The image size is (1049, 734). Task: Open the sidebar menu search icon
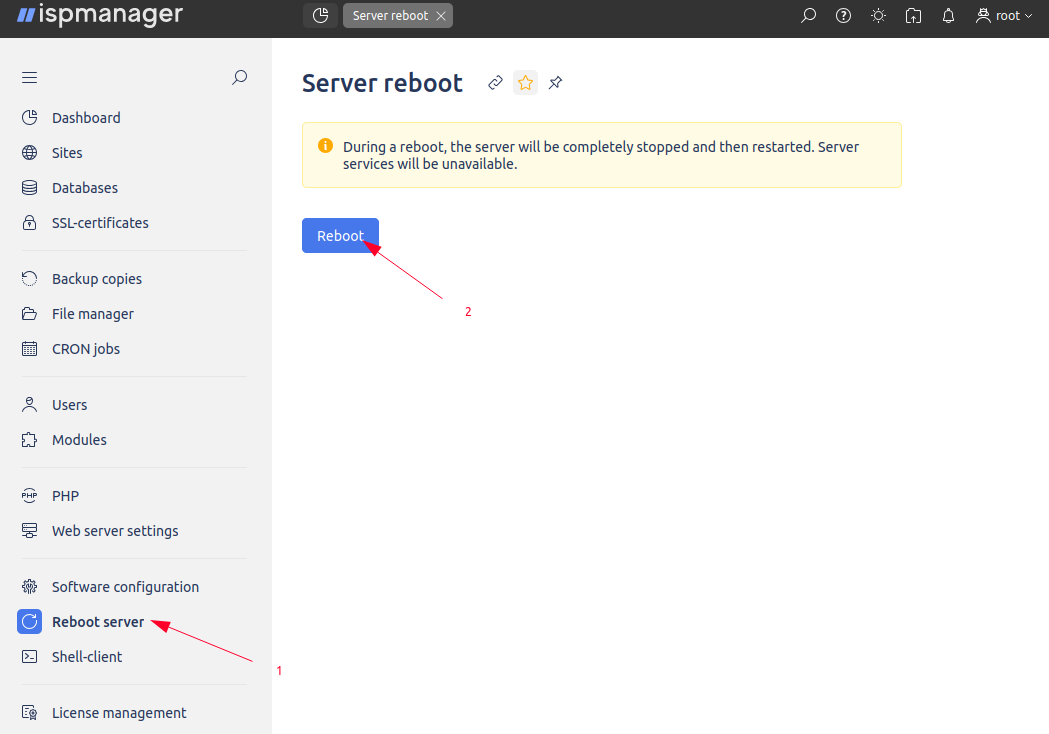click(239, 77)
